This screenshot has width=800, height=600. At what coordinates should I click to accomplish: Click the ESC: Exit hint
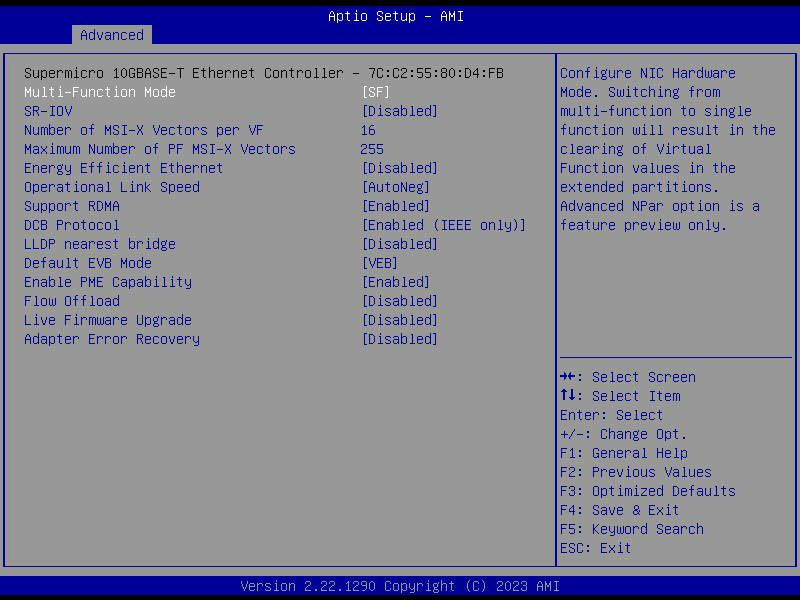pos(595,548)
